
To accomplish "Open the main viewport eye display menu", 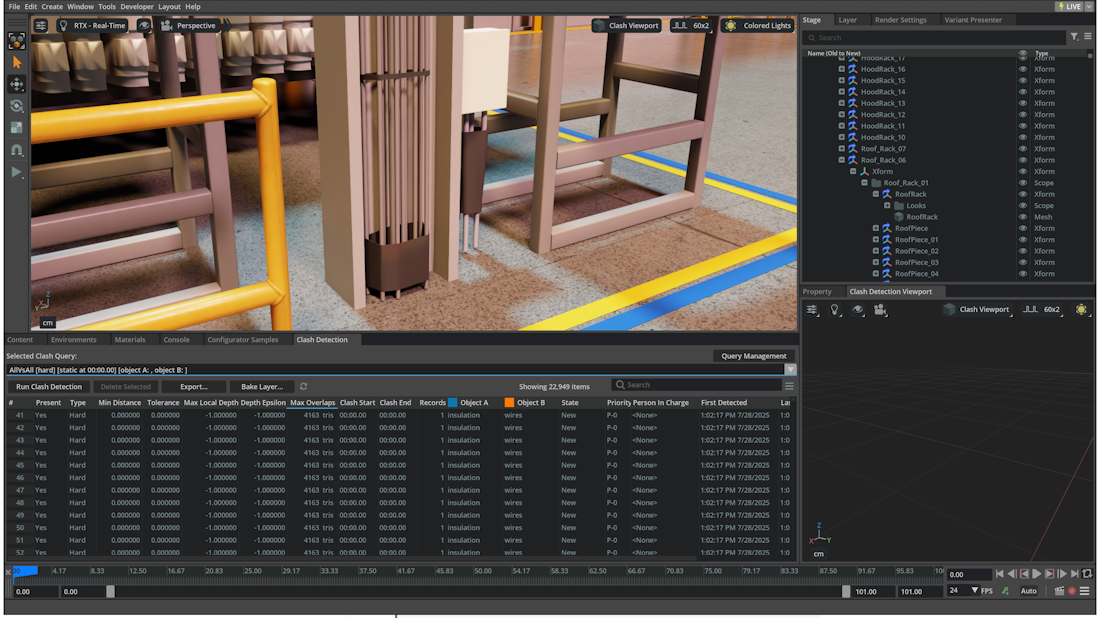I will click(x=144, y=25).
